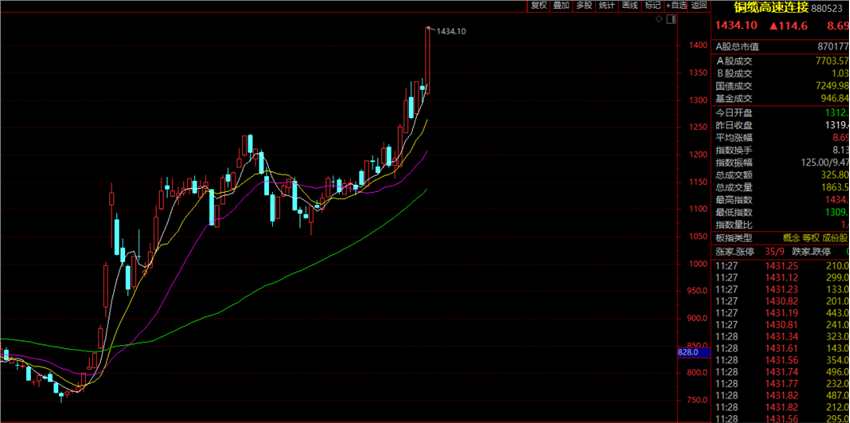Select the A股总市值 row
This screenshot has width=850, height=423.
tap(781, 47)
